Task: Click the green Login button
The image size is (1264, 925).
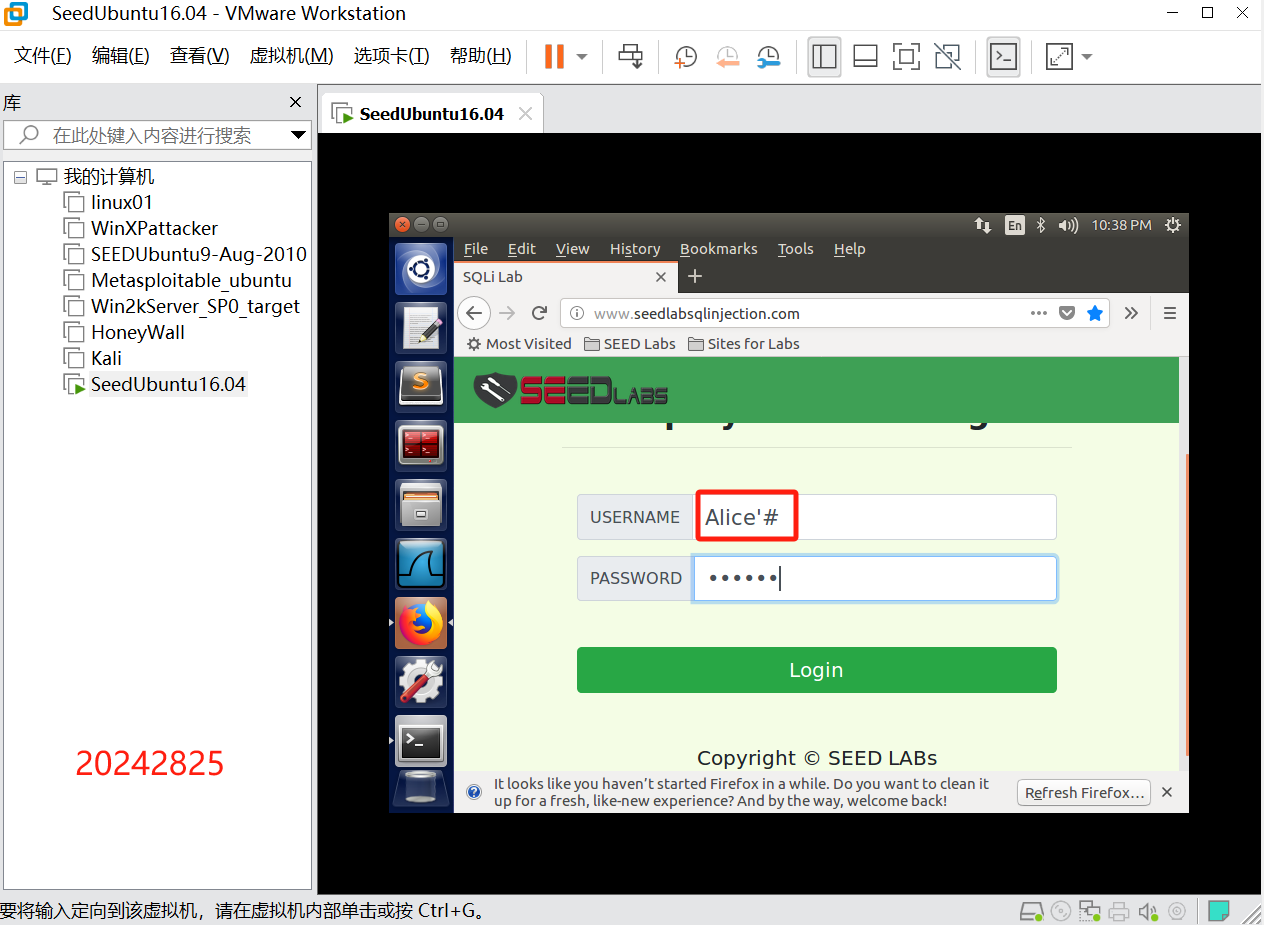Action: pyautogui.click(x=817, y=670)
